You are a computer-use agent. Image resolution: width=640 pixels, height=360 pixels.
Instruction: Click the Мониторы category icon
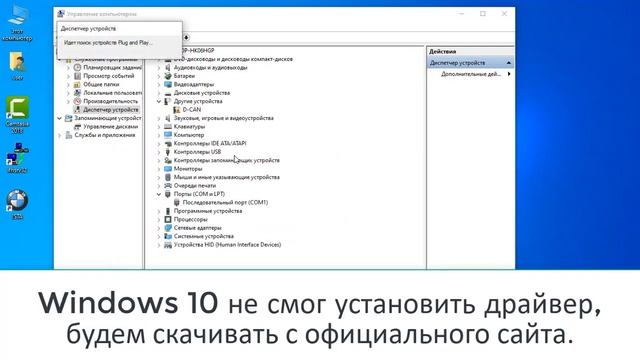168,169
